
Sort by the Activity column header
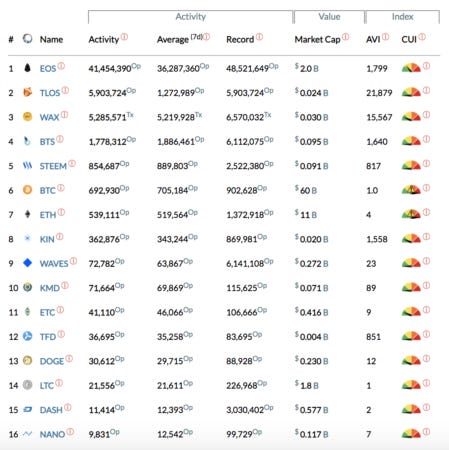pos(104,40)
